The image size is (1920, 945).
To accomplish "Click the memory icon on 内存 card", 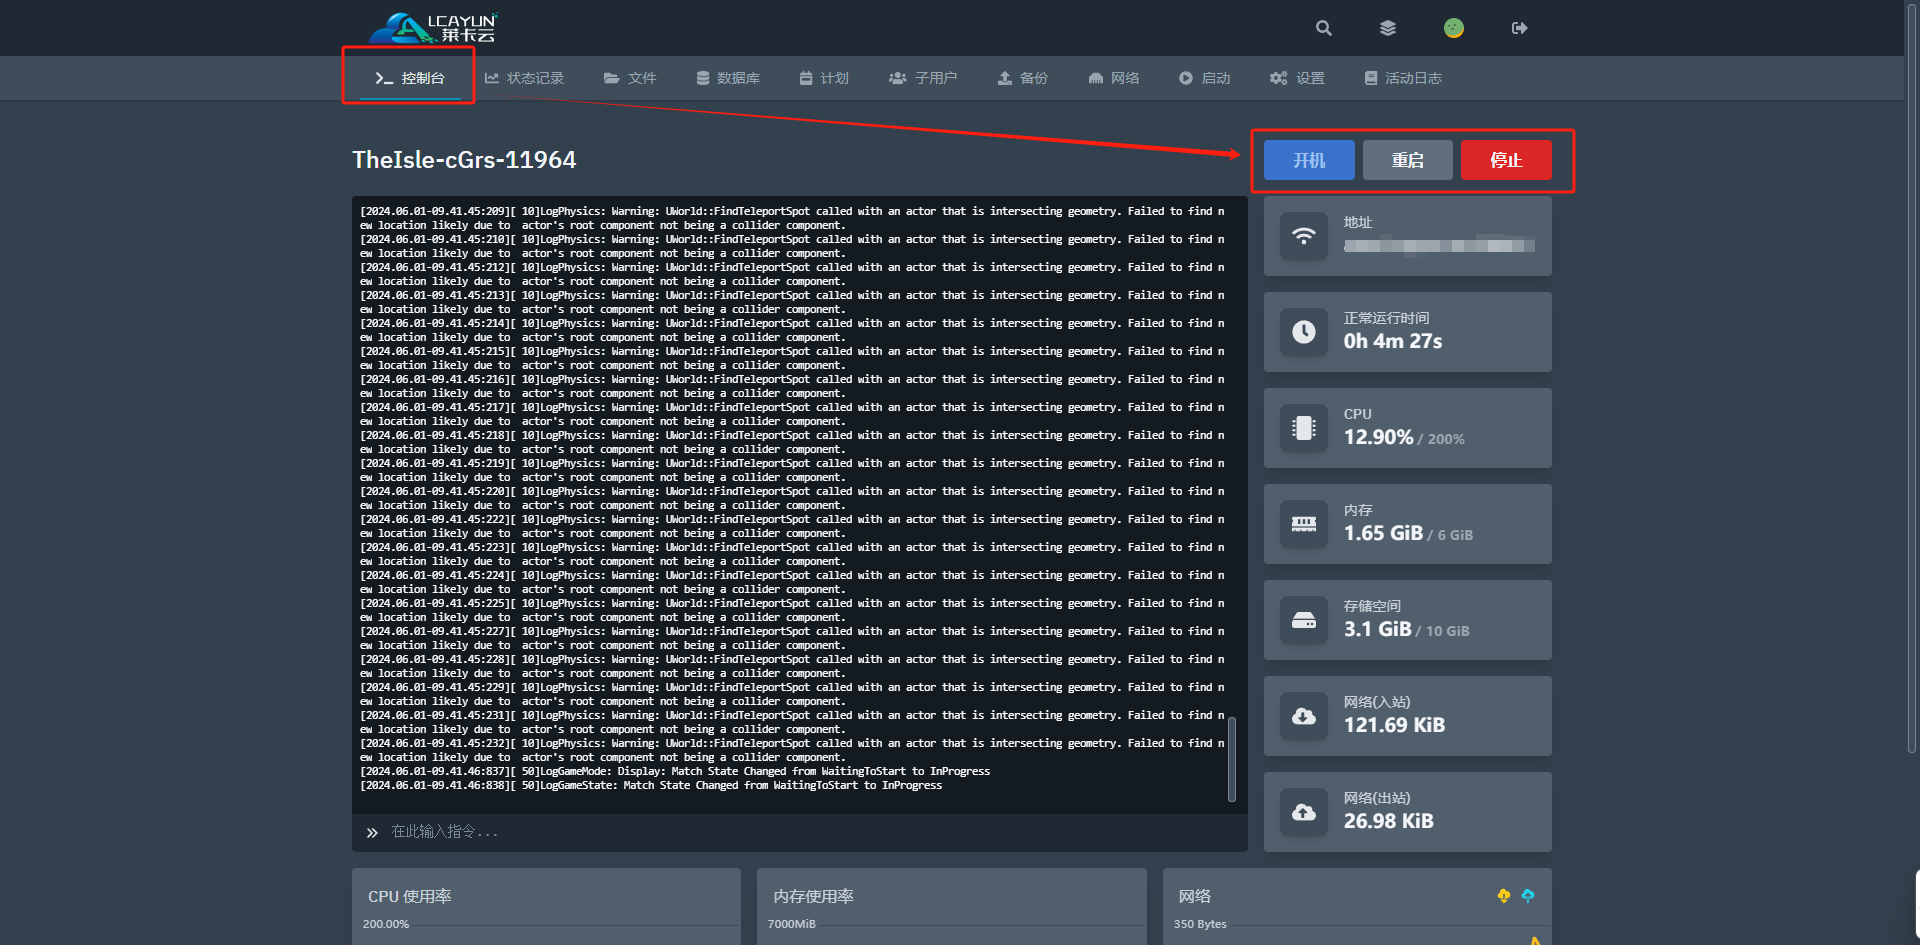I will pyautogui.click(x=1304, y=524).
